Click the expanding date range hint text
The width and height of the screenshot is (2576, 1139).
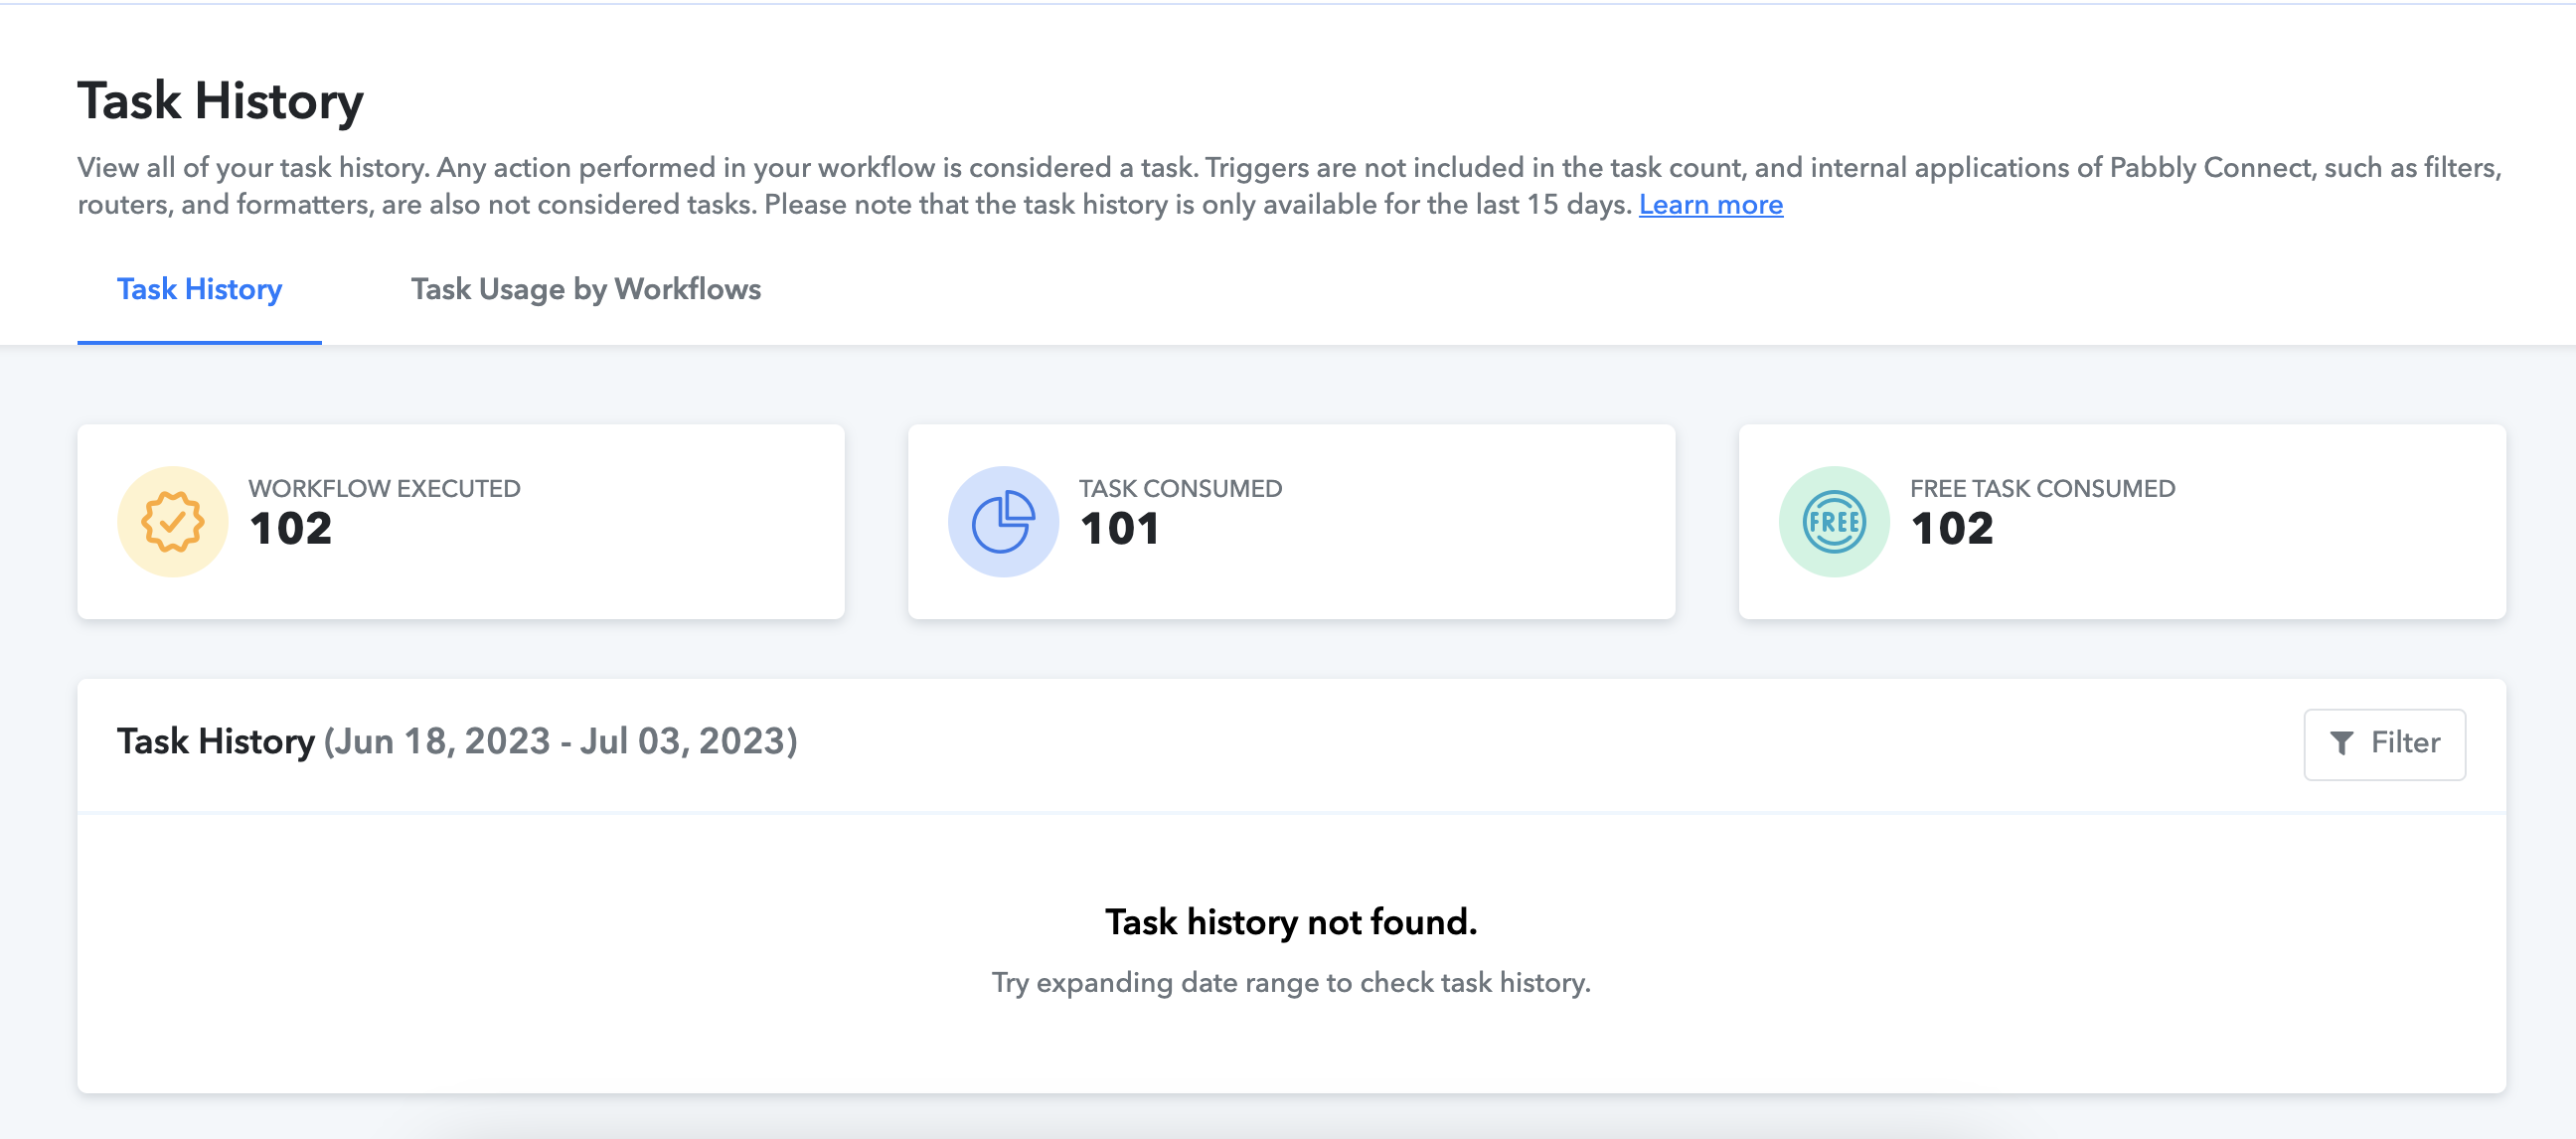[x=1290, y=983]
